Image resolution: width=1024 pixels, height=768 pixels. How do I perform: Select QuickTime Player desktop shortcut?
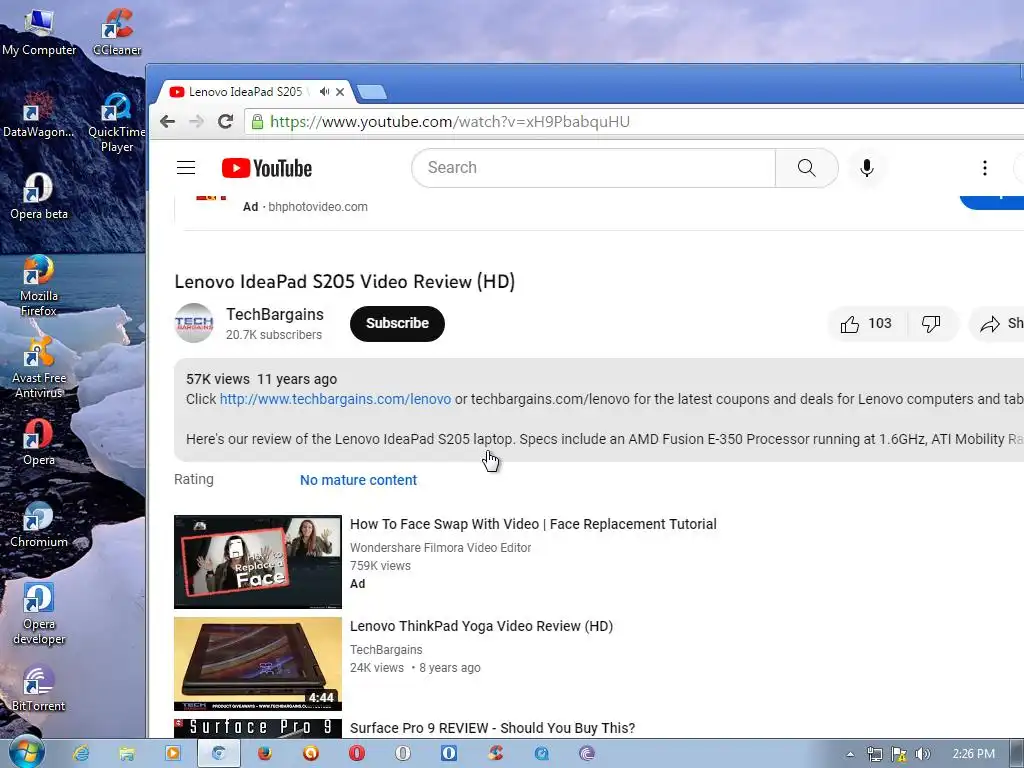117,122
